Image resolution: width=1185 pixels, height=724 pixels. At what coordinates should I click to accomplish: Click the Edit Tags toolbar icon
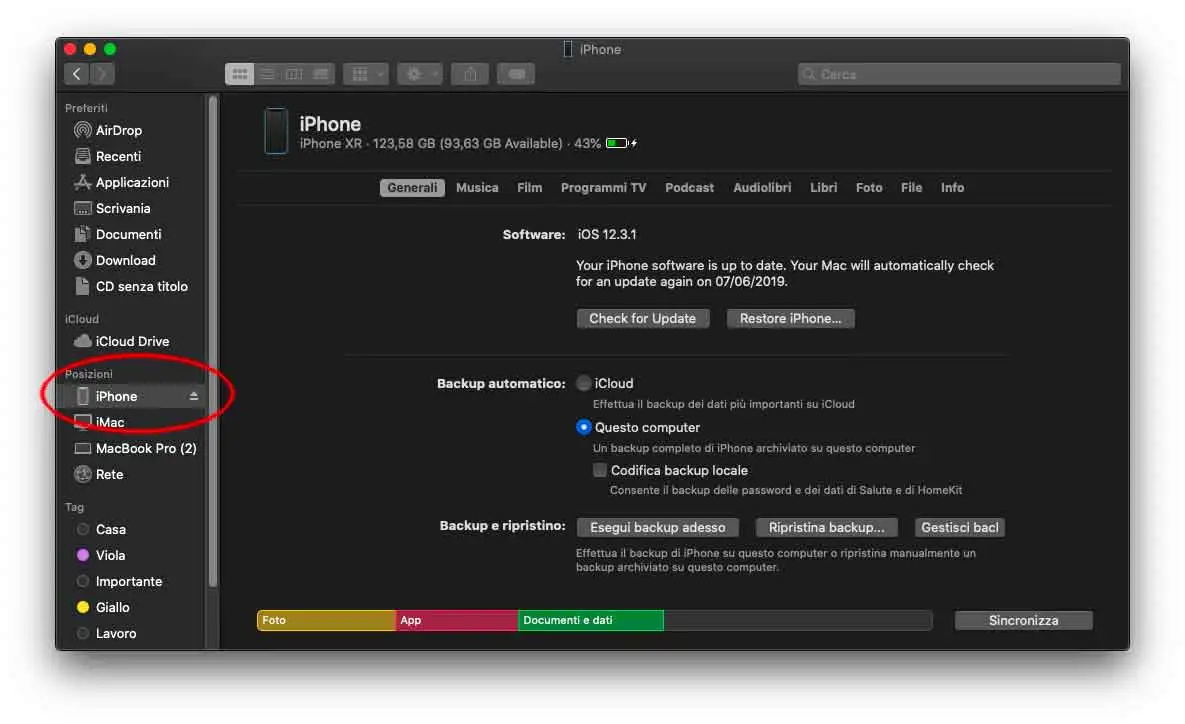(x=516, y=73)
